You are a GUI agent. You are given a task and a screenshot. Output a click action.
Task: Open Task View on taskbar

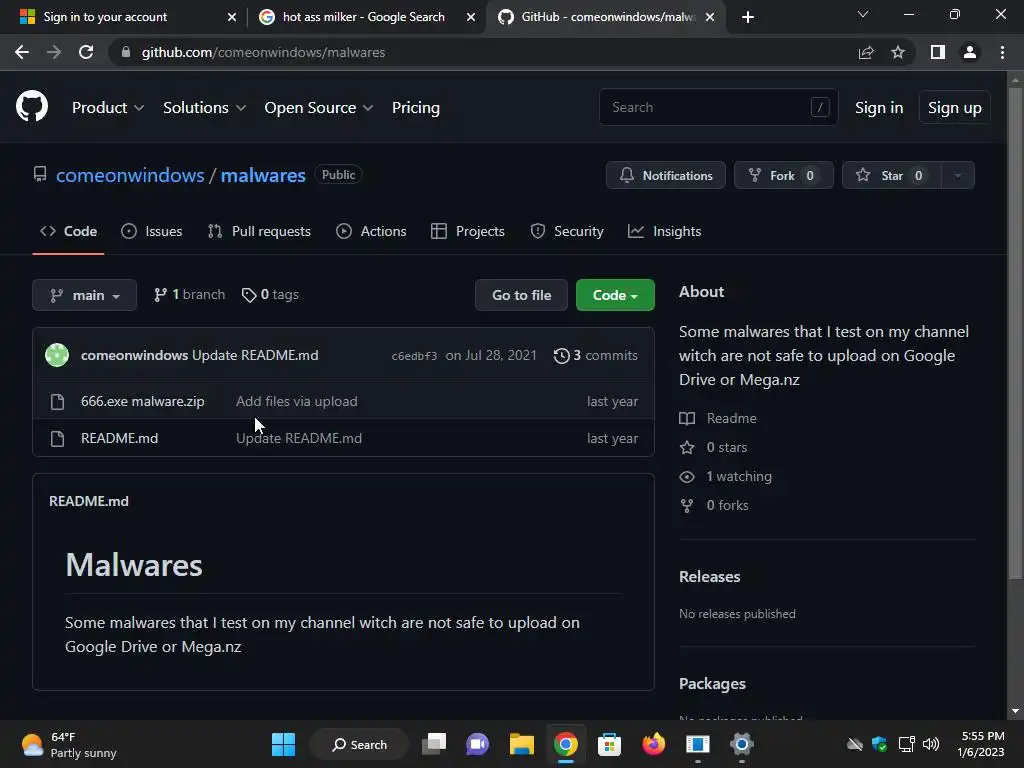(434, 744)
